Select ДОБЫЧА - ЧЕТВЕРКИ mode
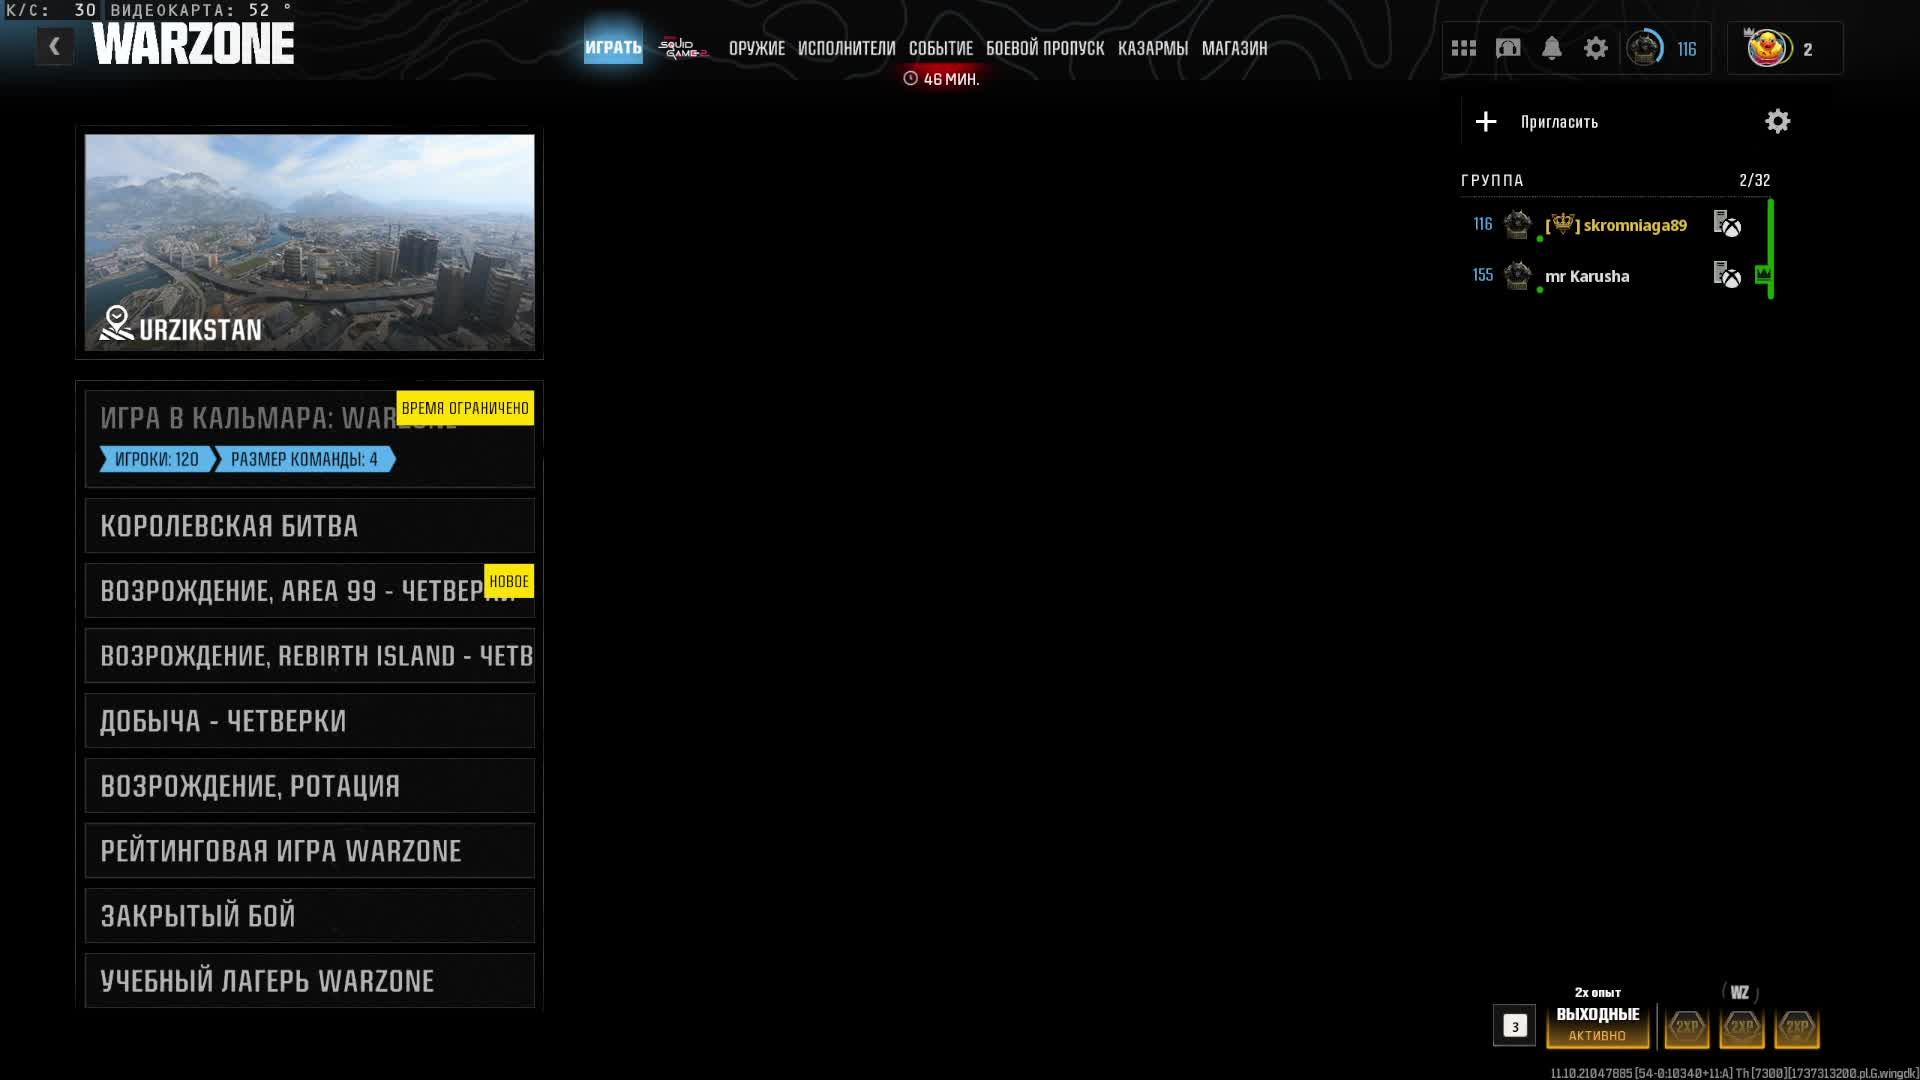The height and width of the screenshot is (1080, 1920). 310,721
